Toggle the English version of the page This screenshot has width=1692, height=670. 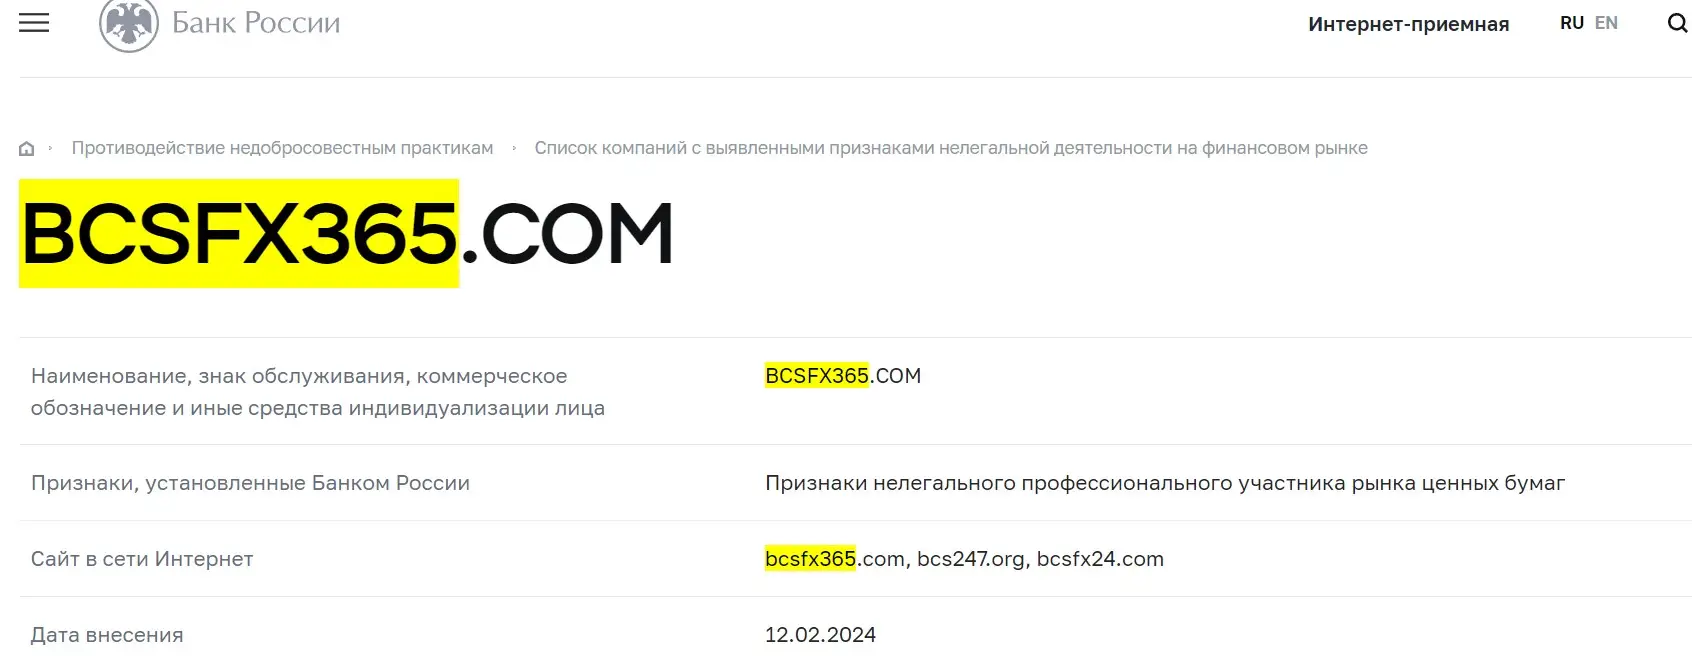pos(1606,22)
